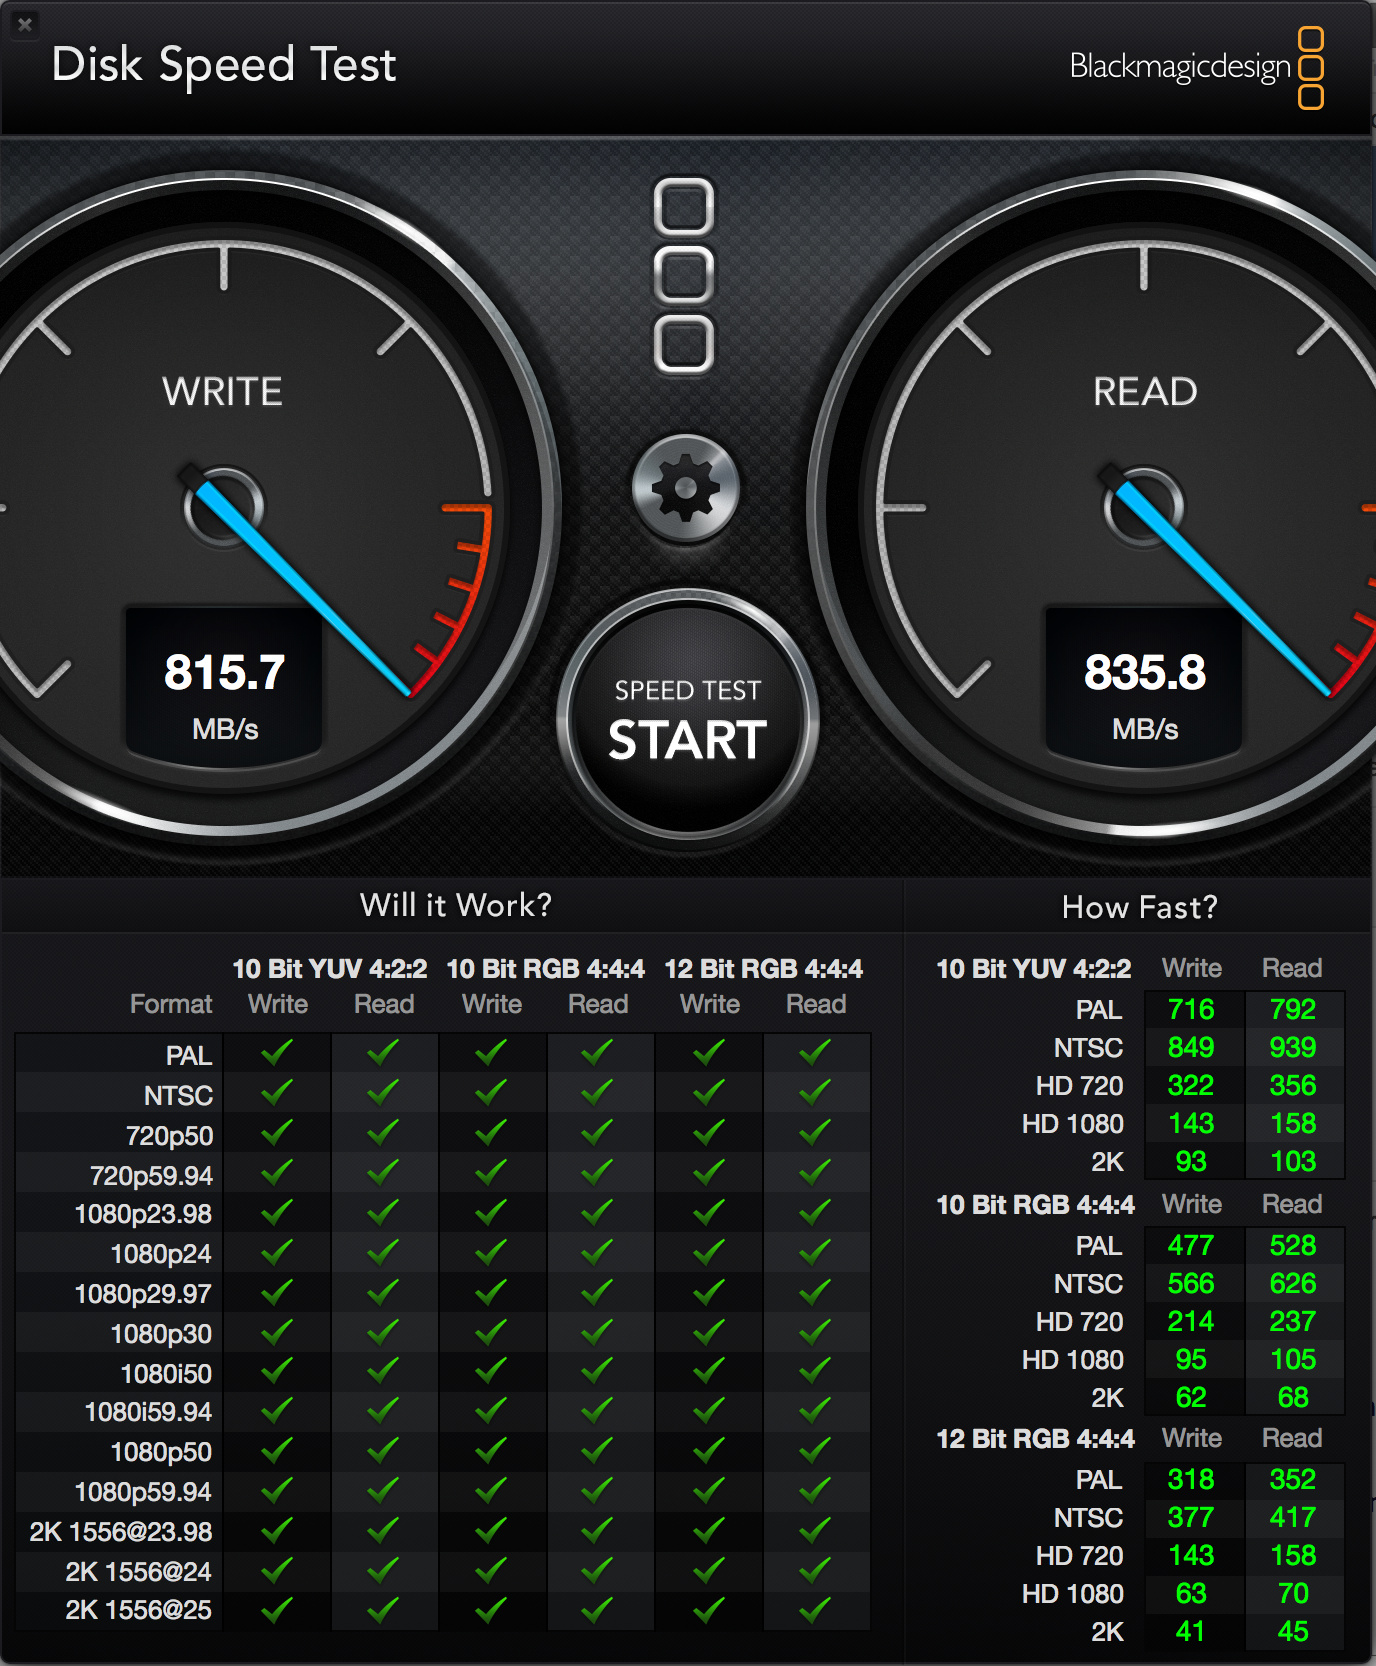
Task: Click the 2K 1556@25 12 Bit RGB Read checkmark
Action: (815, 1610)
